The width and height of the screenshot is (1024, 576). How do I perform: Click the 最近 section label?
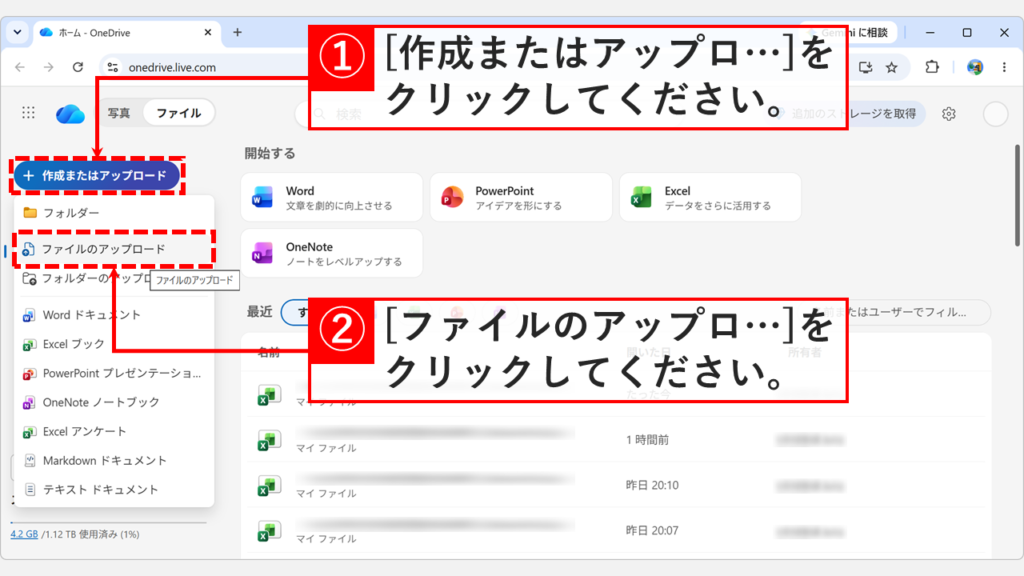coord(259,312)
